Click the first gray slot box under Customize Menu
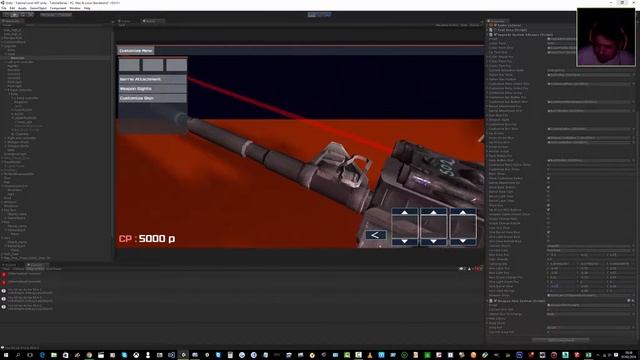Viewport: 640px width, 360px height. click(129, 64)
